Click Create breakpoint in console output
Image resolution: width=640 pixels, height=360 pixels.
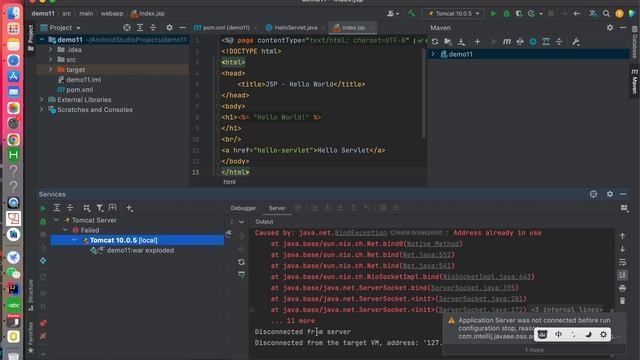[416, 233]
